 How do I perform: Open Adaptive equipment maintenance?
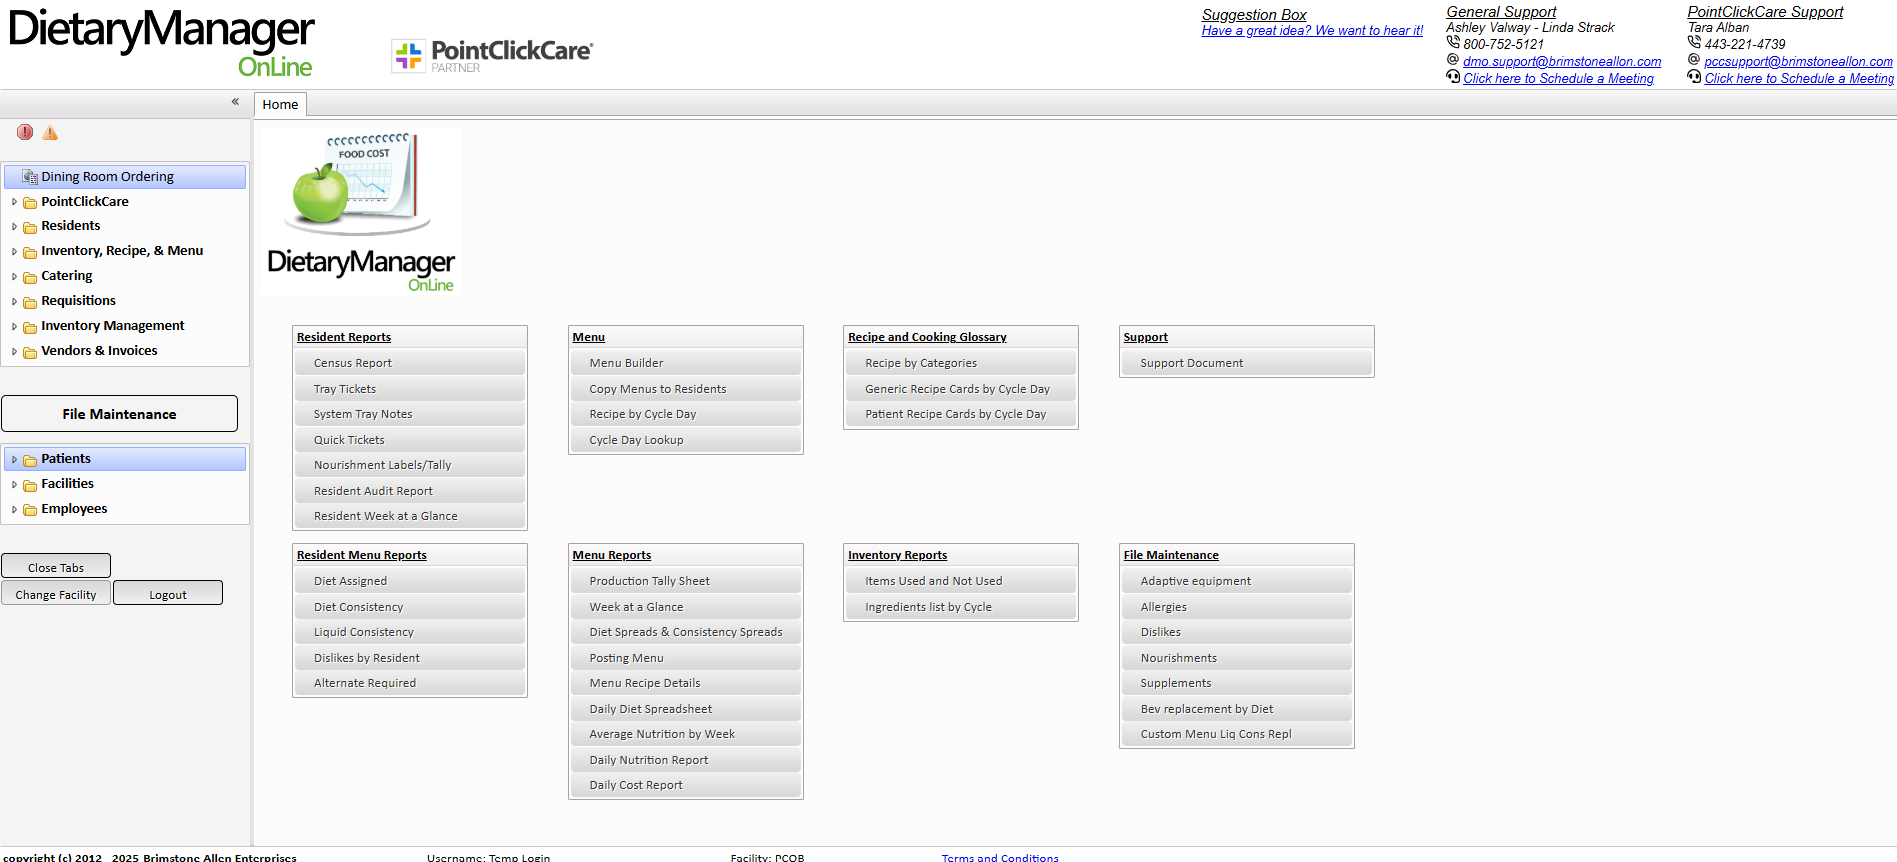[1237, 581]
